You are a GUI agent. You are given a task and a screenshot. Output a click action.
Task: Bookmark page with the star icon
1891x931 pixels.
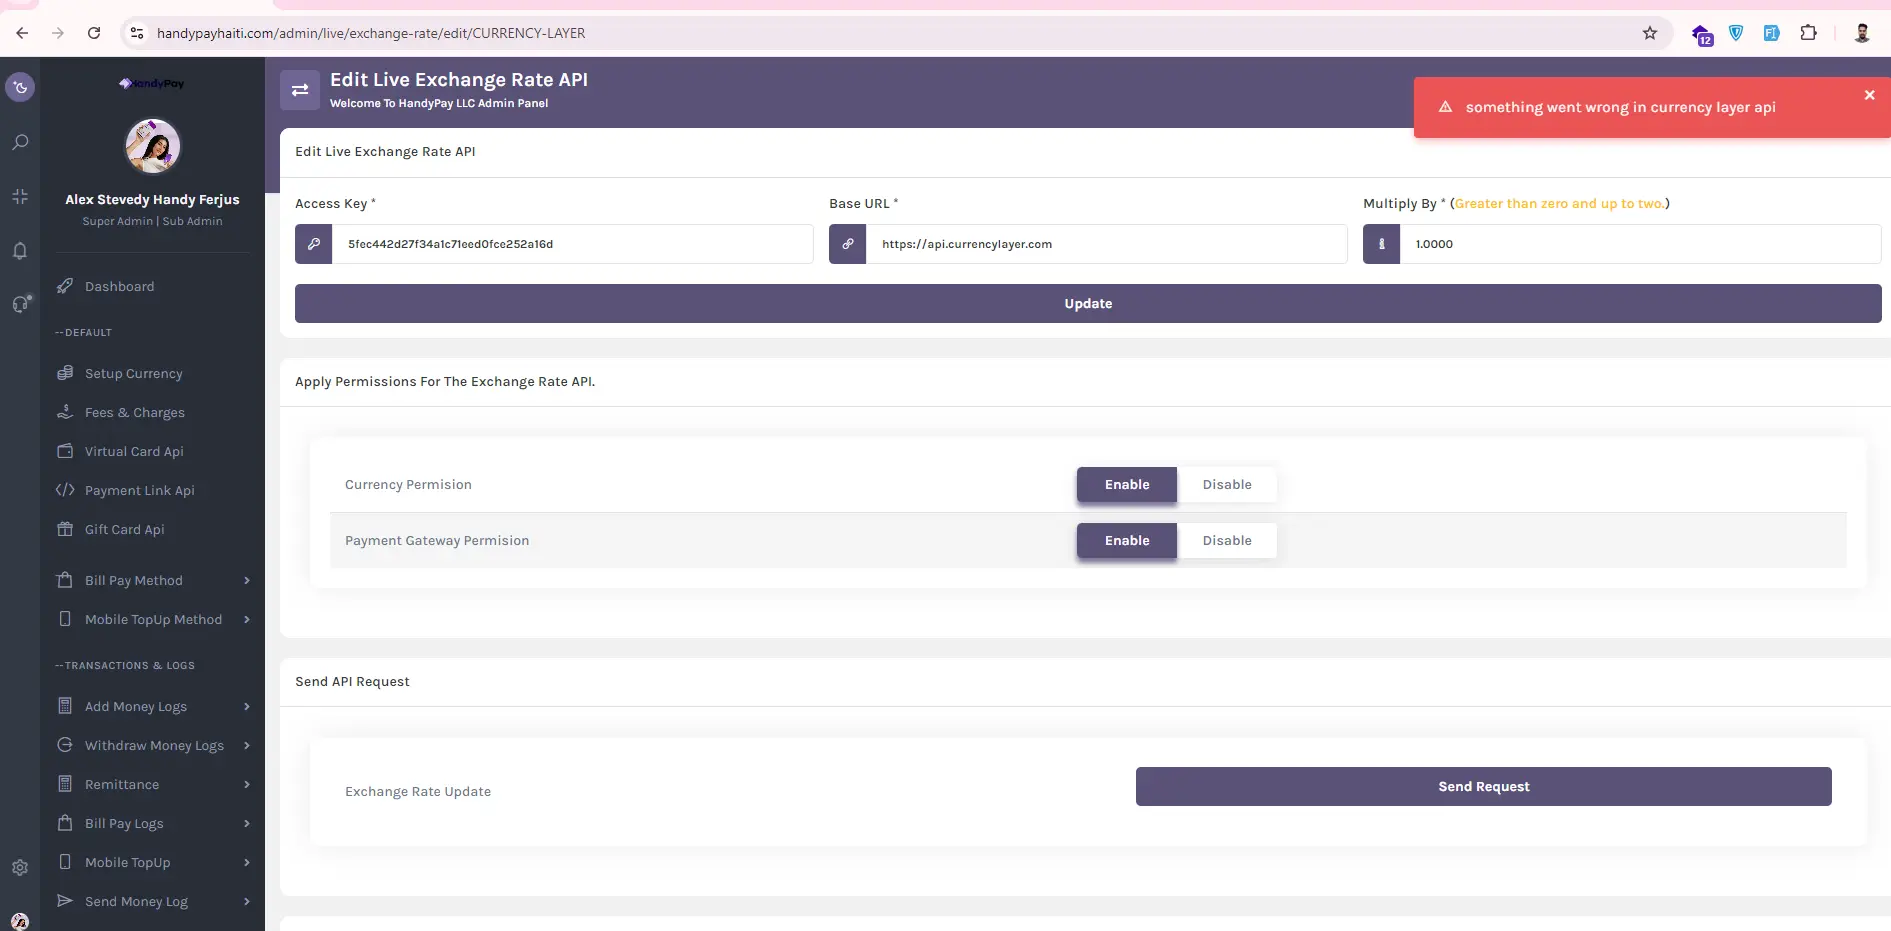coord(1650,33)
